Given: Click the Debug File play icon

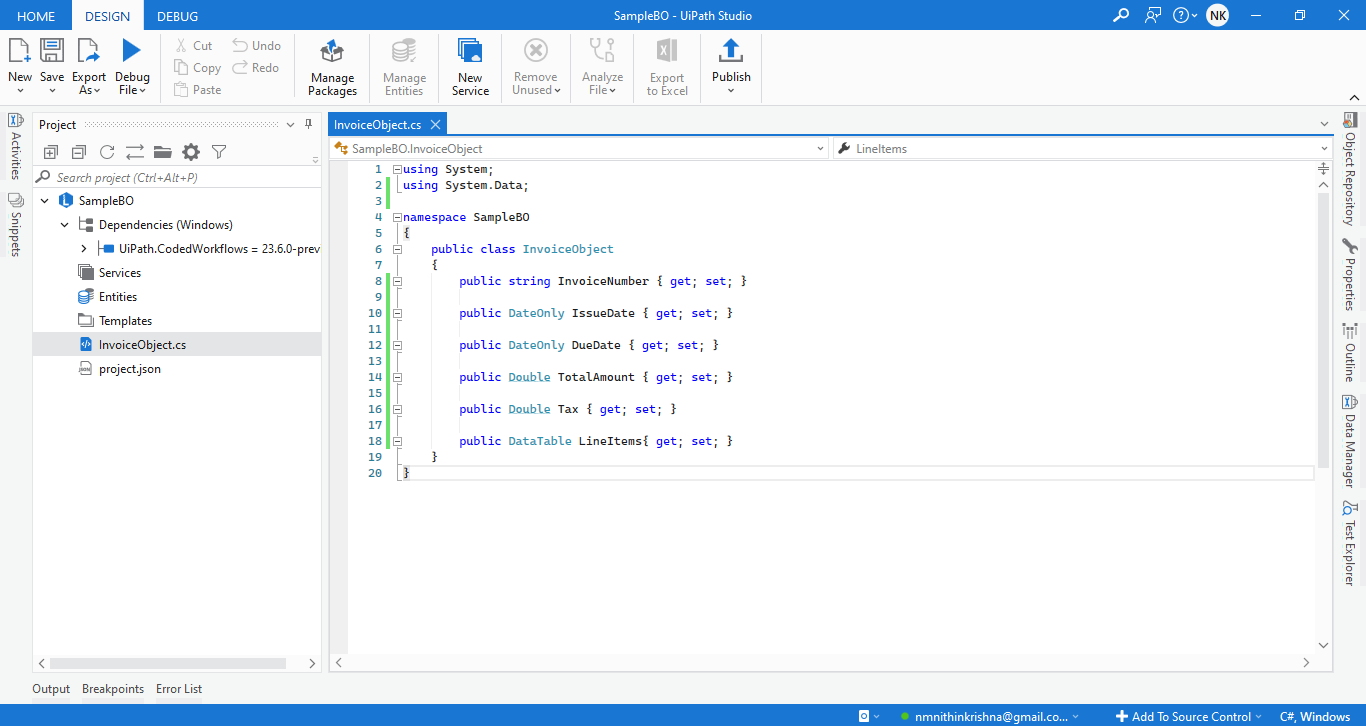Looking at the screenshot, I should (132, 51).
